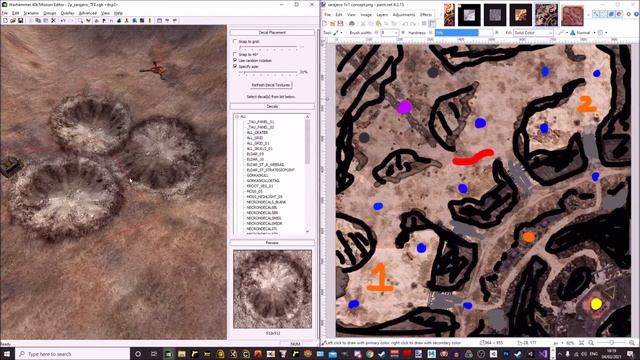Open Chrome from the taskbar
This screenshot has height=360, width=640.
[369, 354]
